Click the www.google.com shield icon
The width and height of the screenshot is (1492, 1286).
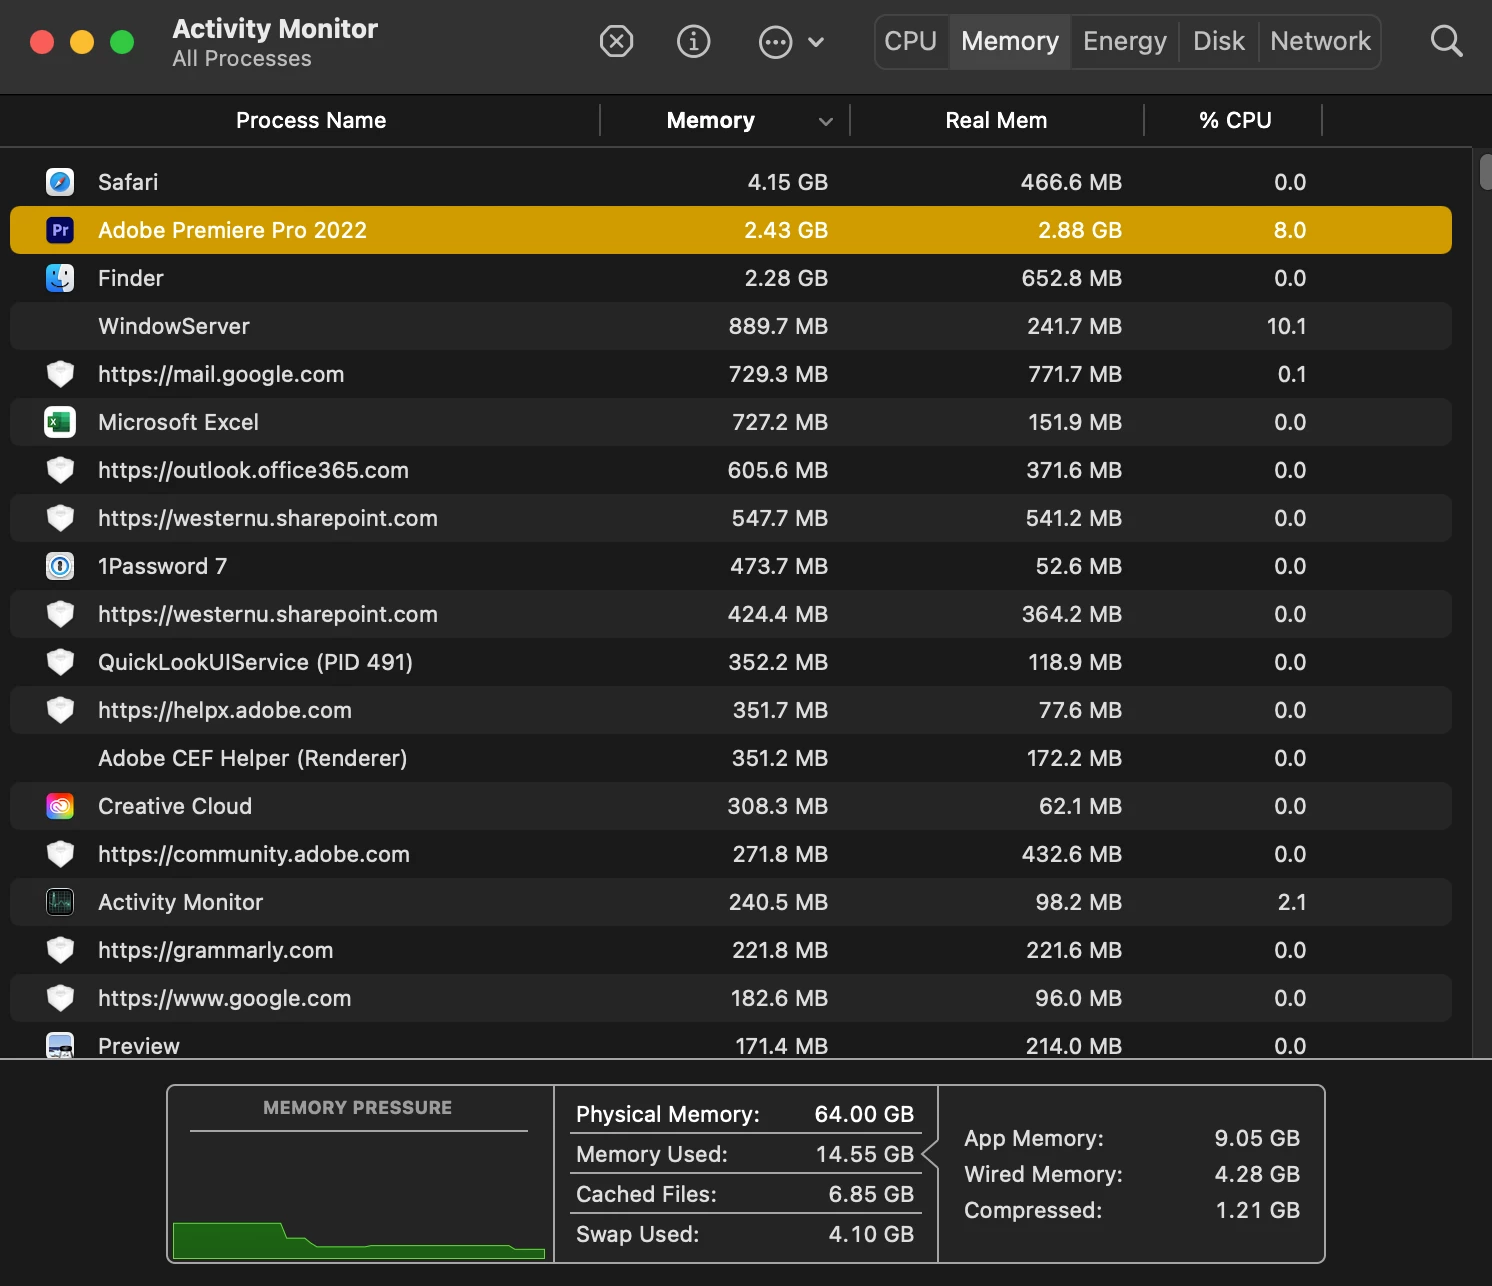coord(60,998)
